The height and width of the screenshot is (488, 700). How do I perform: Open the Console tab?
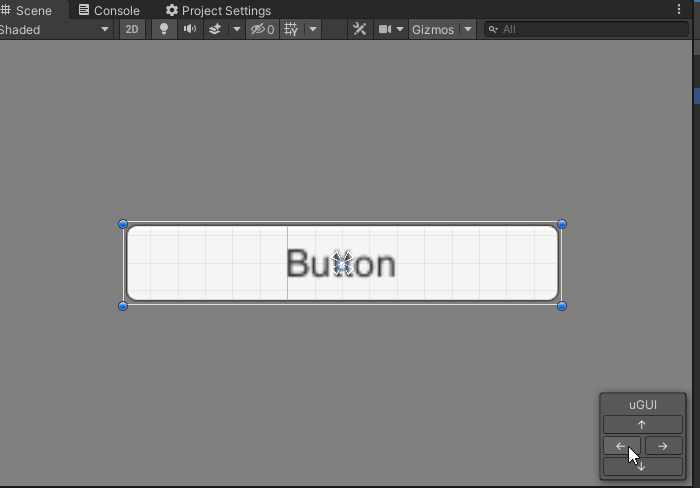109,10
